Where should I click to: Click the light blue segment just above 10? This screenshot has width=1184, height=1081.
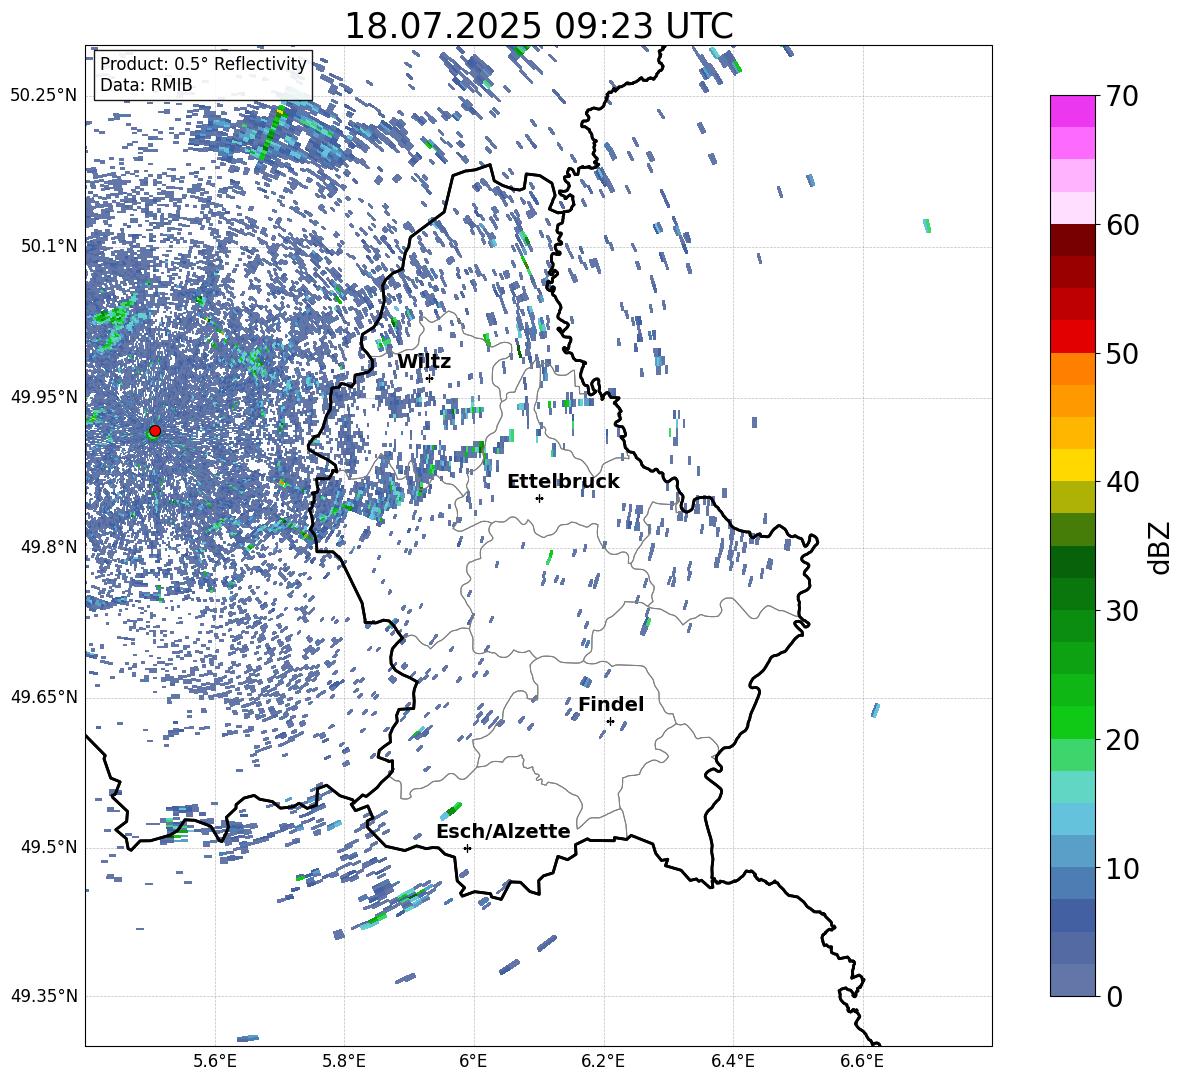click(1072, 851)
